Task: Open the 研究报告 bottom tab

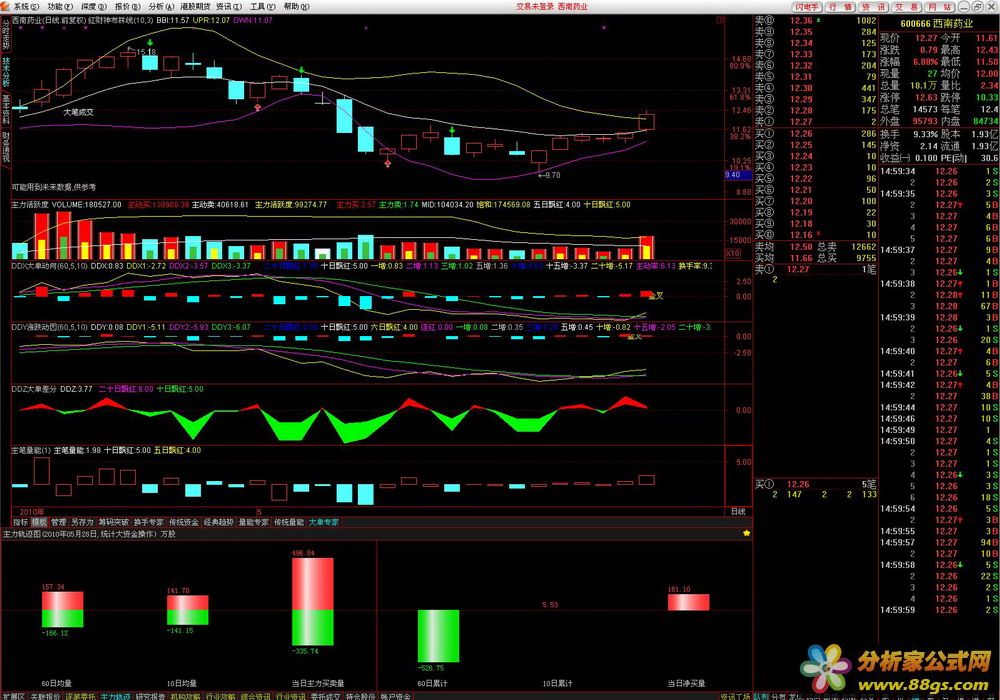Action: 151,696
